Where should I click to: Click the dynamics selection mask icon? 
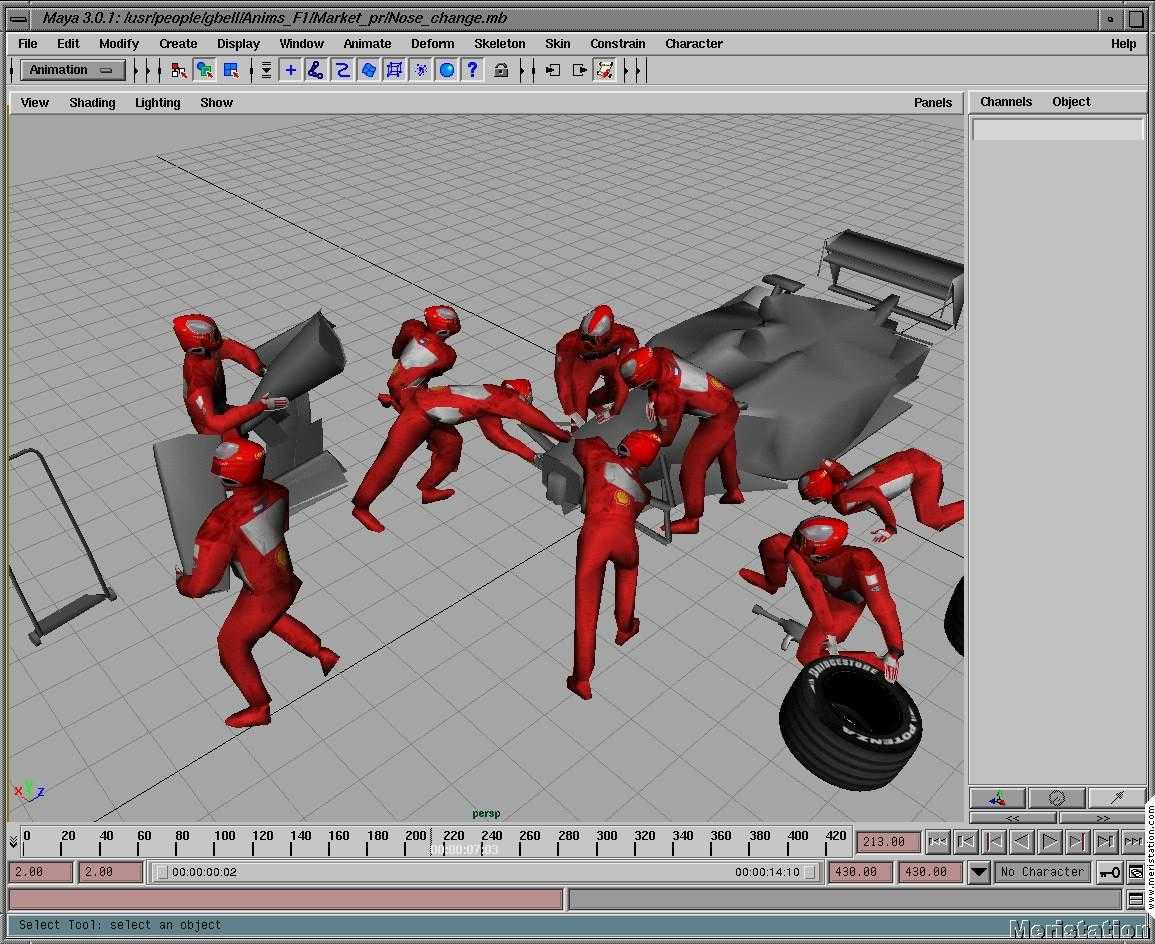coord(421,70)
